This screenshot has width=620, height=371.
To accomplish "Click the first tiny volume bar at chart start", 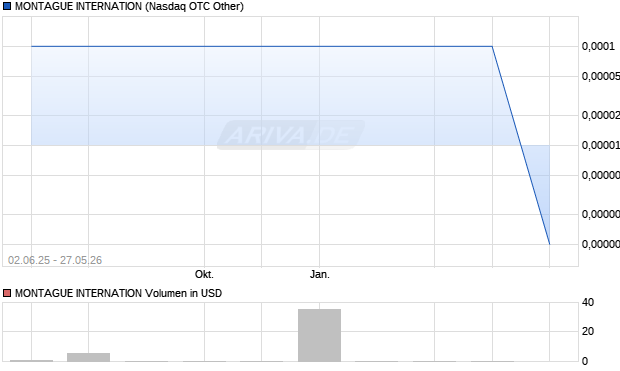I will point(32,361).
